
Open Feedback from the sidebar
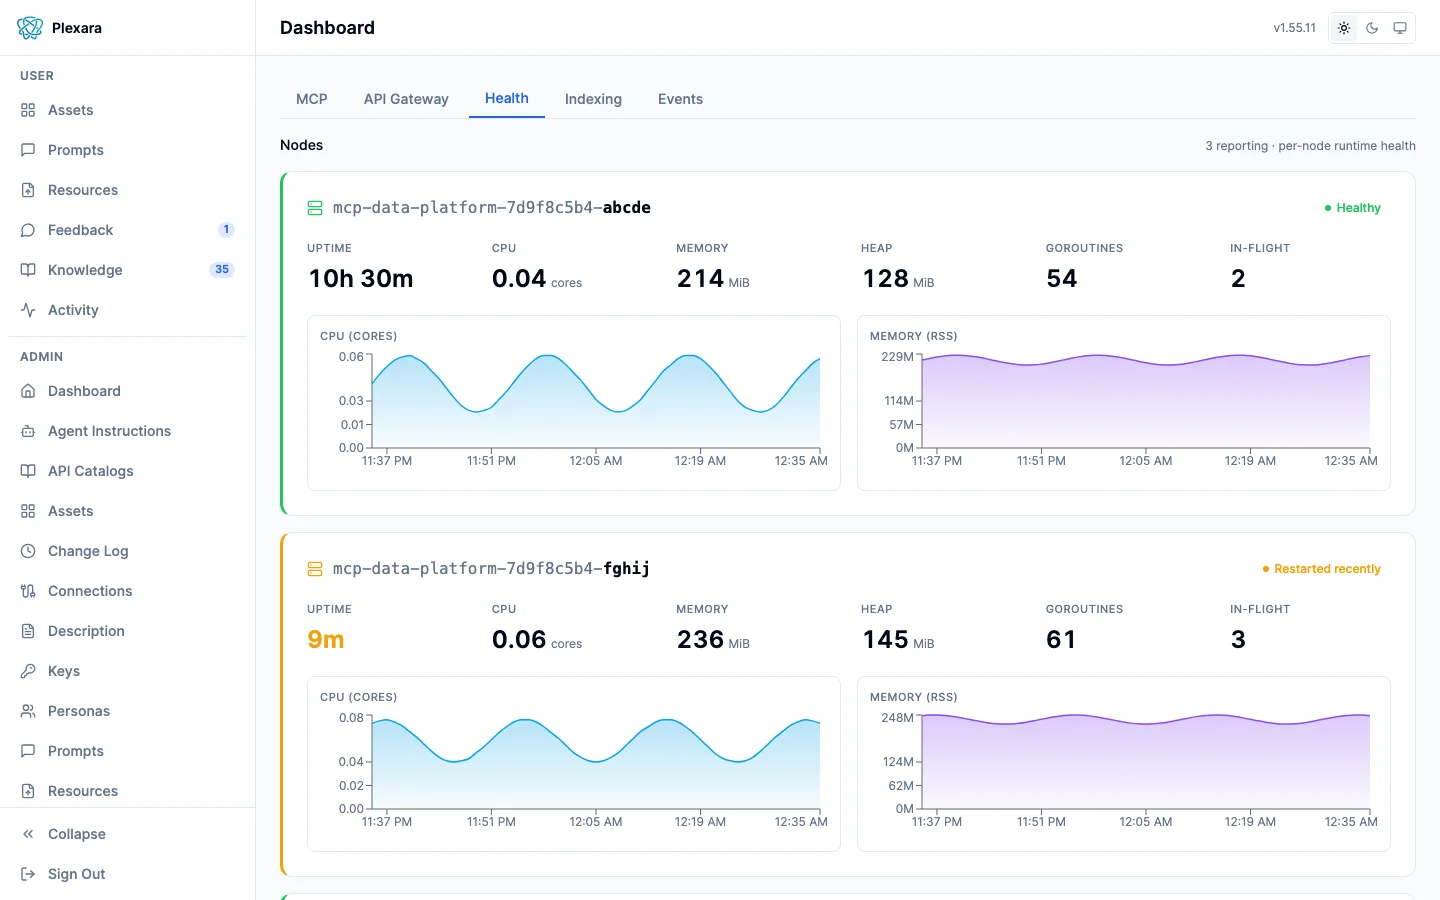[127, 230]
